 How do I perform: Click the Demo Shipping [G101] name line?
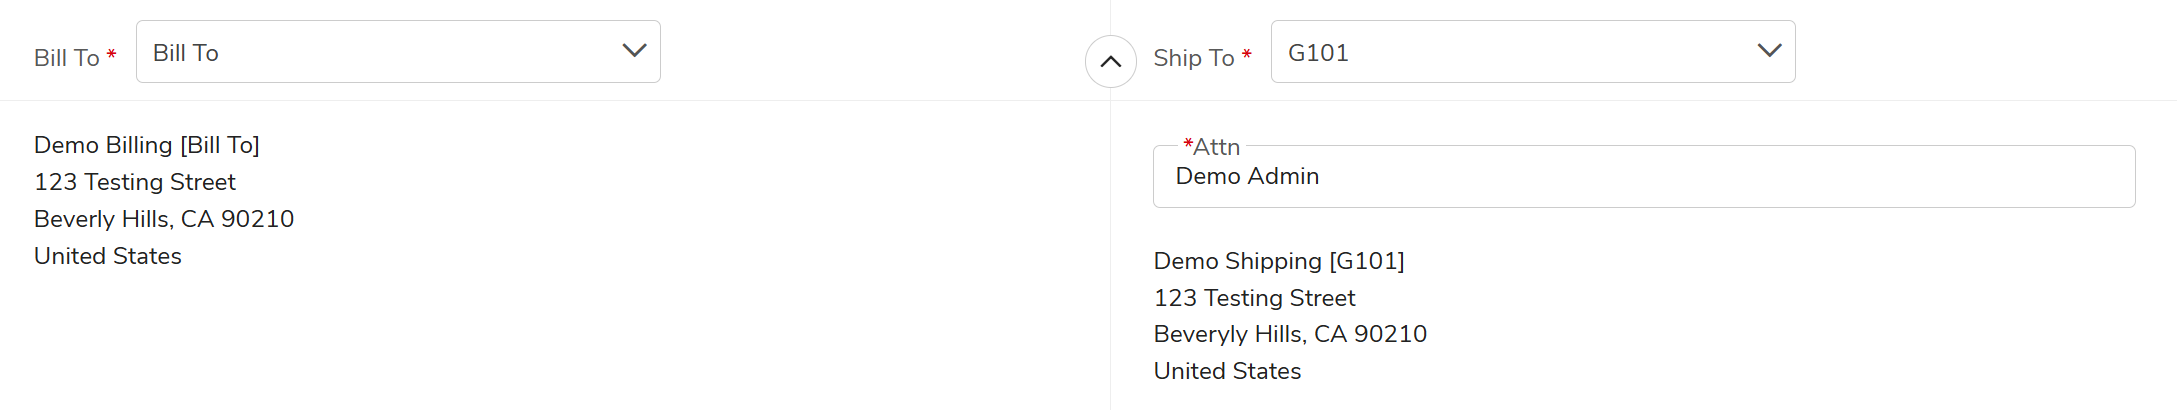click(x=1279, y=261)
